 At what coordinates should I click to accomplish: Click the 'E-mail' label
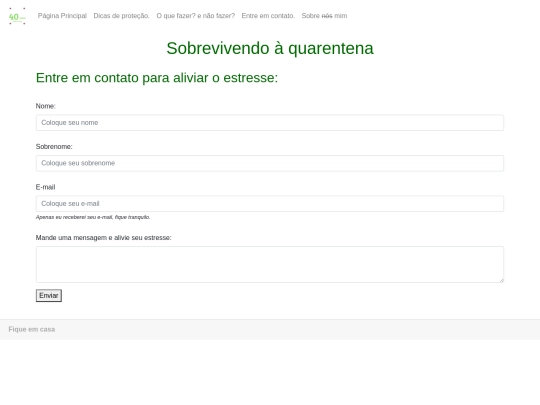pyautogui.click(x=45, y=187)
